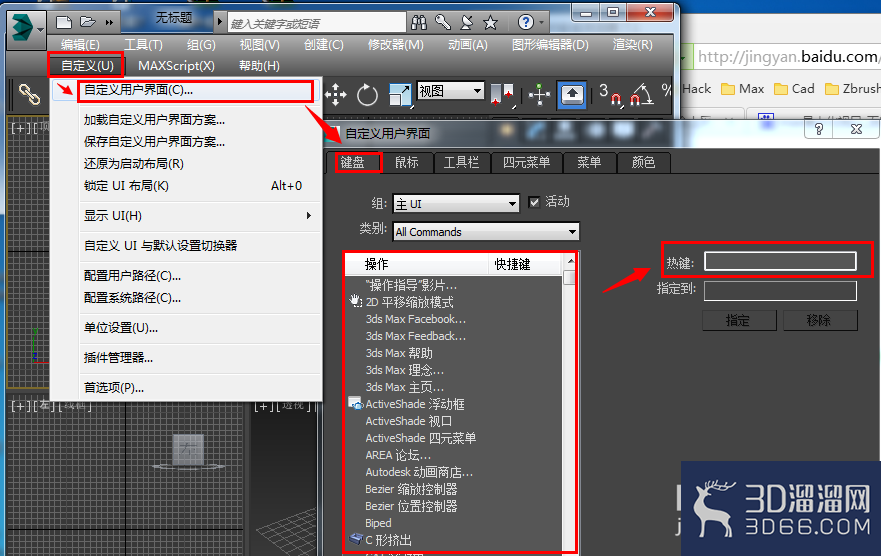Image resolution: width=881 pixels, height=556 pixels.
Task: Open the 工具(T) menu
Action: point(143,44)
